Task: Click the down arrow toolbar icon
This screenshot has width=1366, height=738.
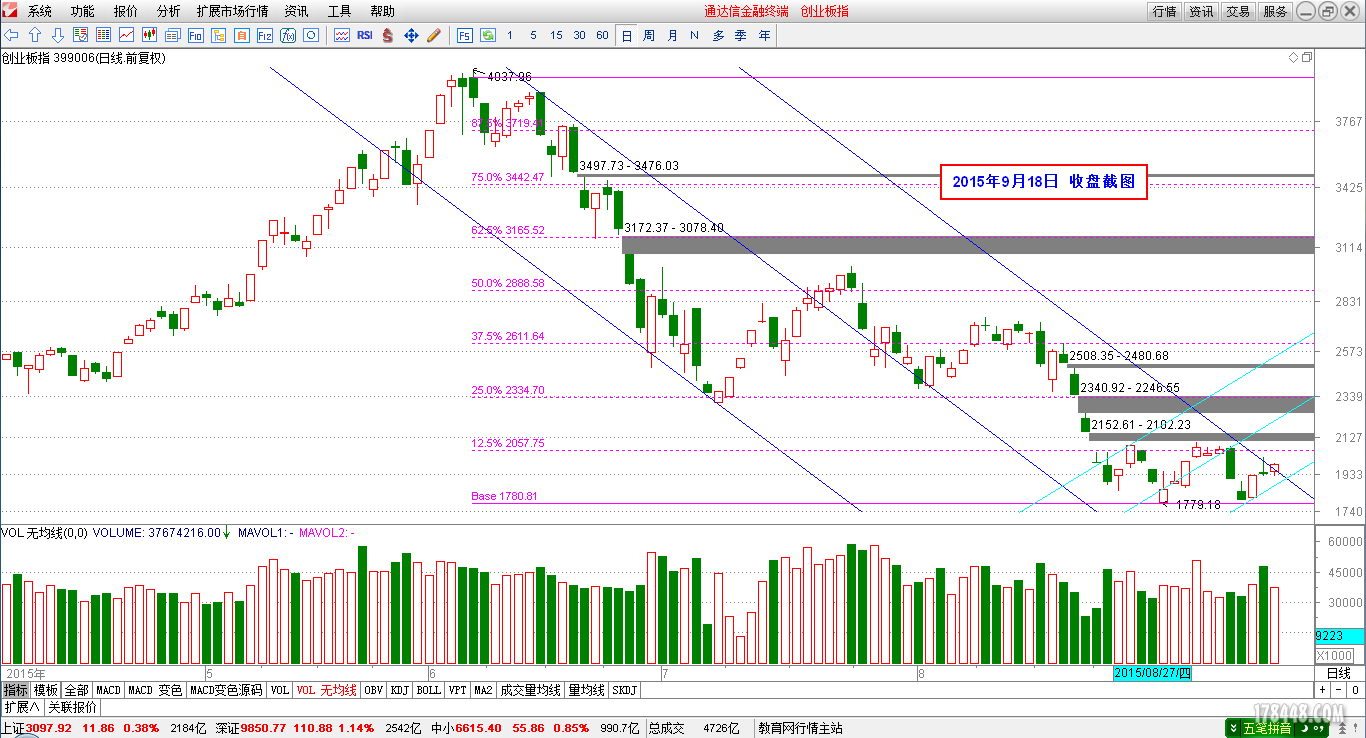Action: click(58, 35)
